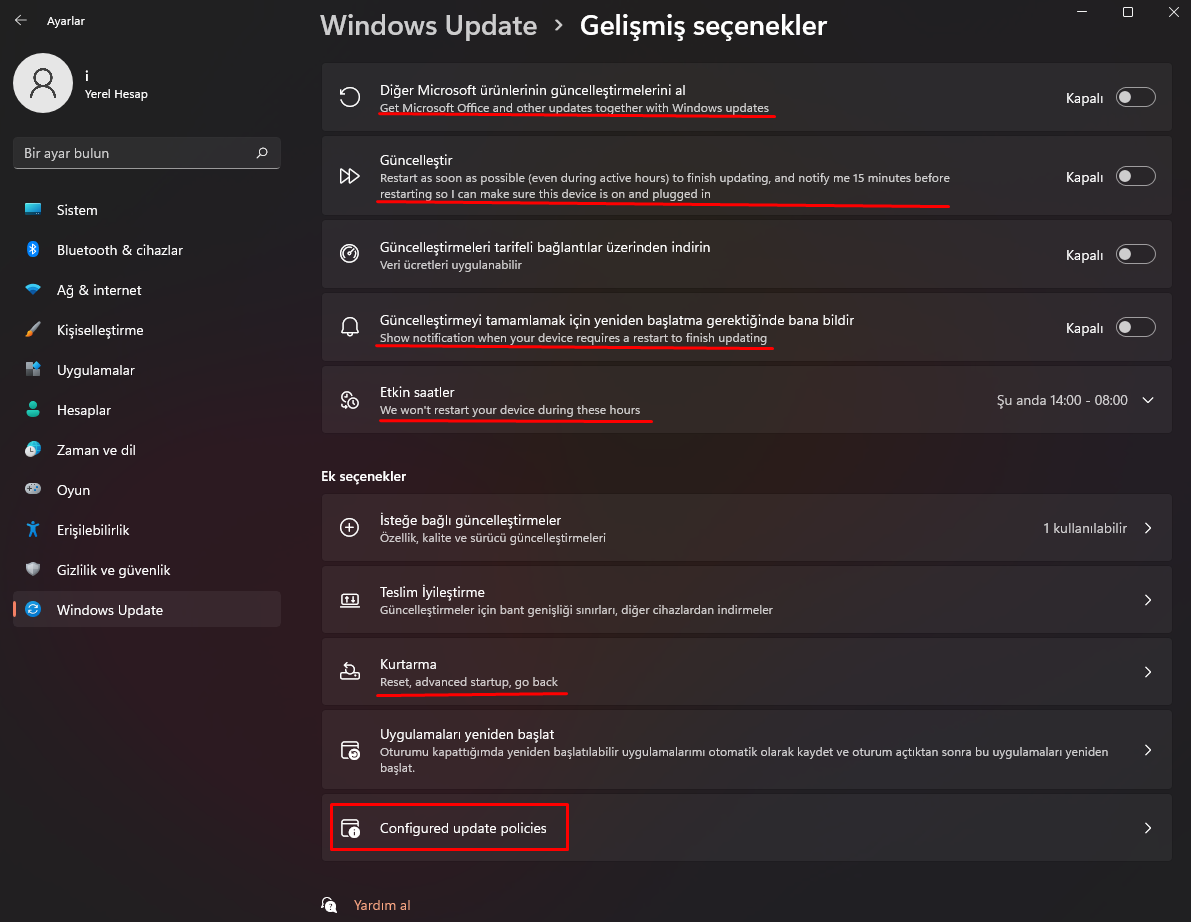This screenshot has height=922, width=1191.
Task: Click the Gizlilik ve güvenlik shield icon
Action: coord(33,570)
